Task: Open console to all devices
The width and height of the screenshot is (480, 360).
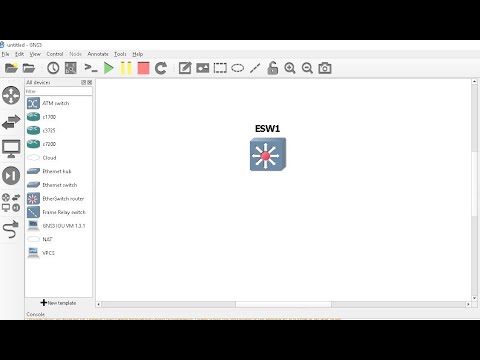Action: click(x=91, y=68)
